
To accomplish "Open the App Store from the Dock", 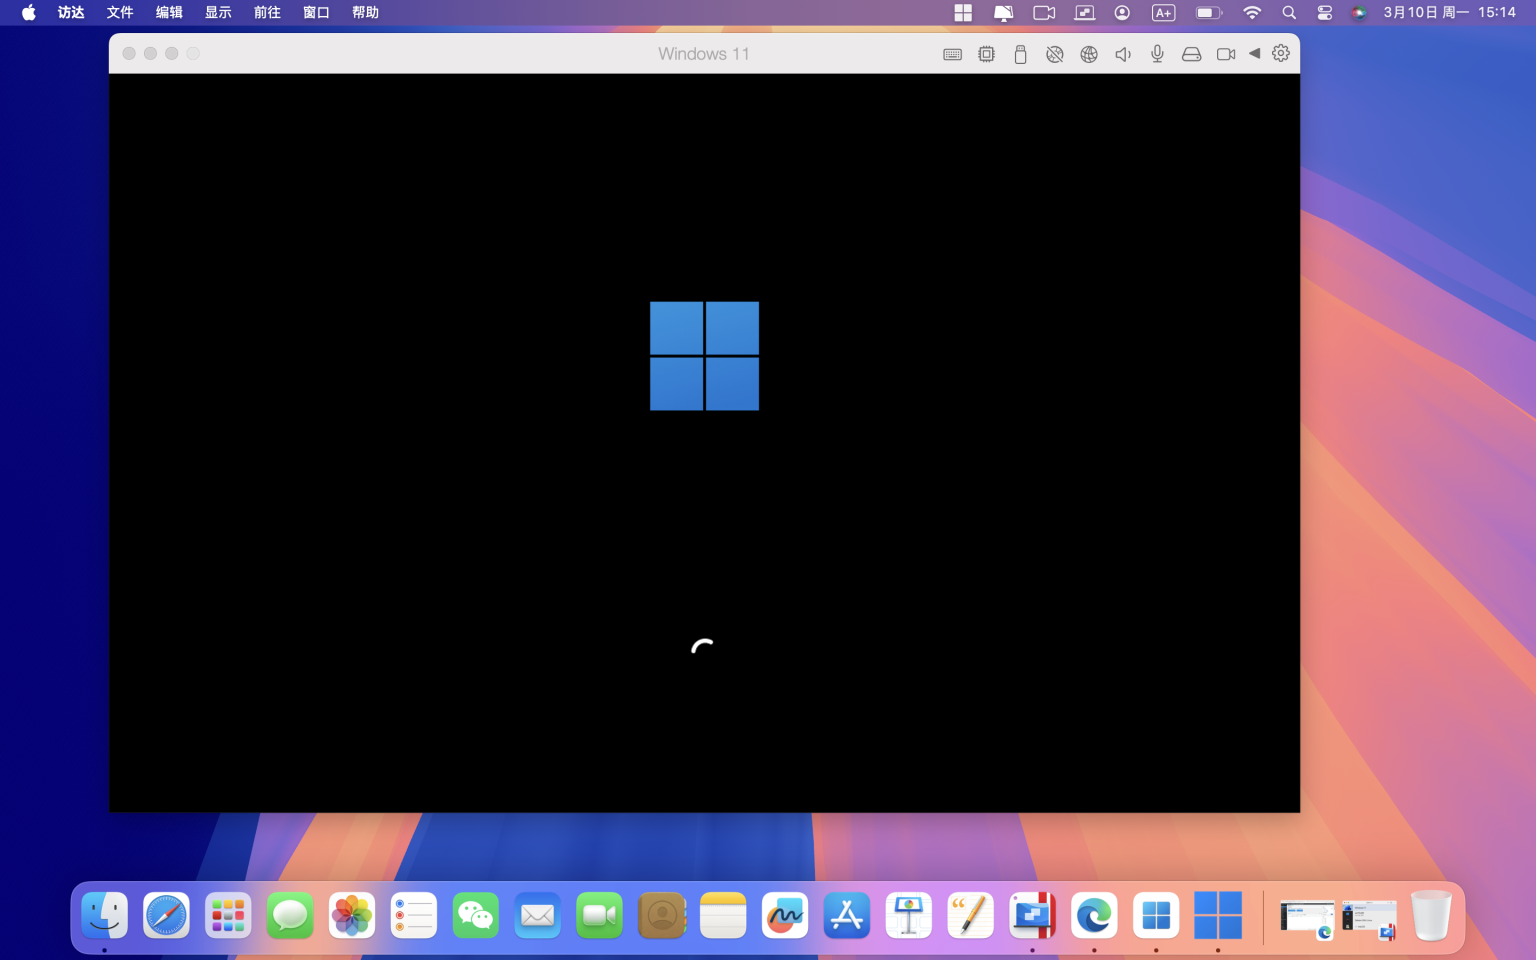I will tap(846, 915).
